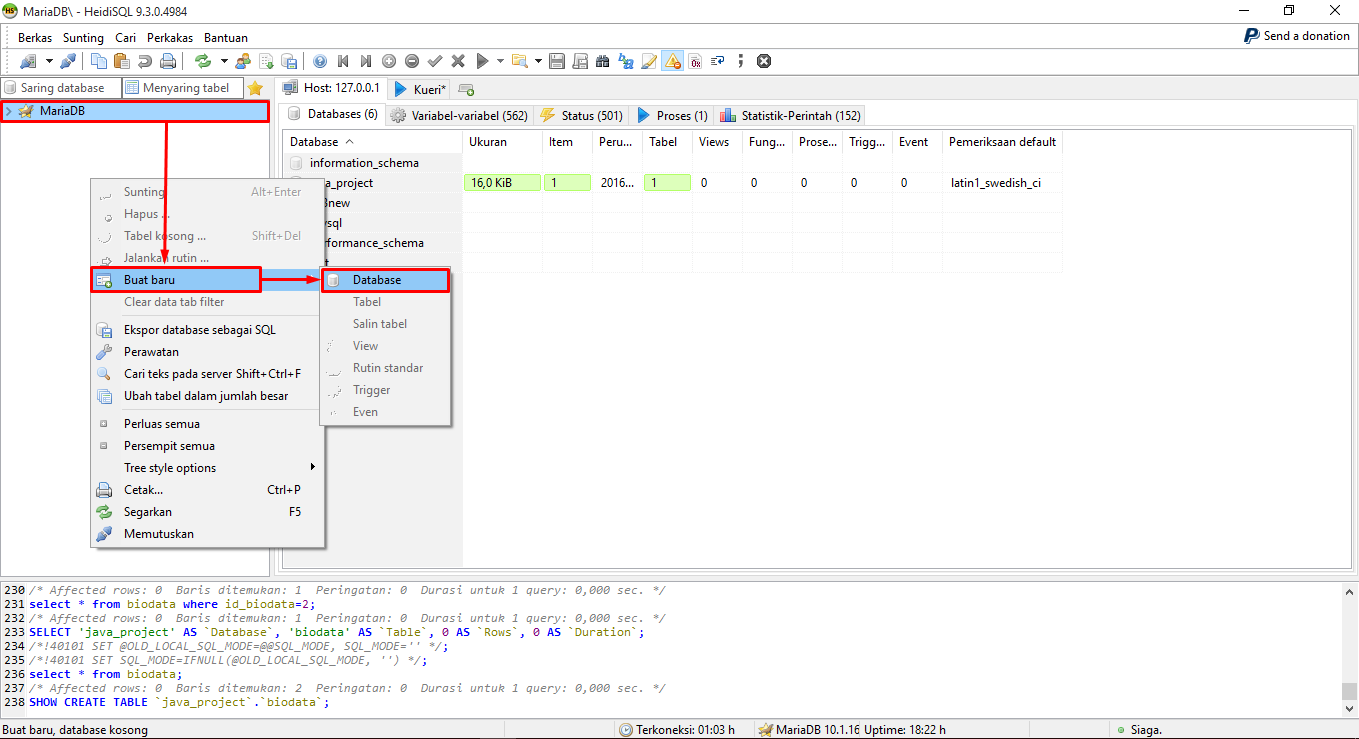1359x739 pixels.
Task: Click the copy icon in toolbar
Action: point(99,61)
